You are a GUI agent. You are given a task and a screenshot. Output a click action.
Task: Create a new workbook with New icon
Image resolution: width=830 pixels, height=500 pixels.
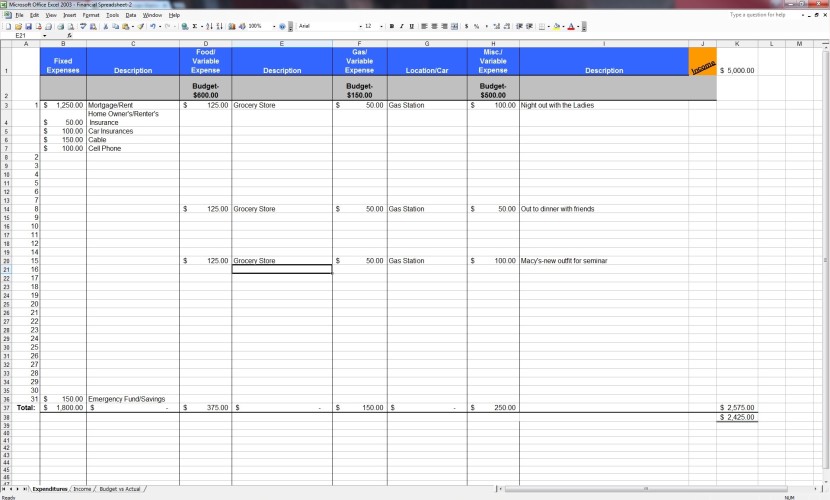pyautogui.click(x=8, y=26)
